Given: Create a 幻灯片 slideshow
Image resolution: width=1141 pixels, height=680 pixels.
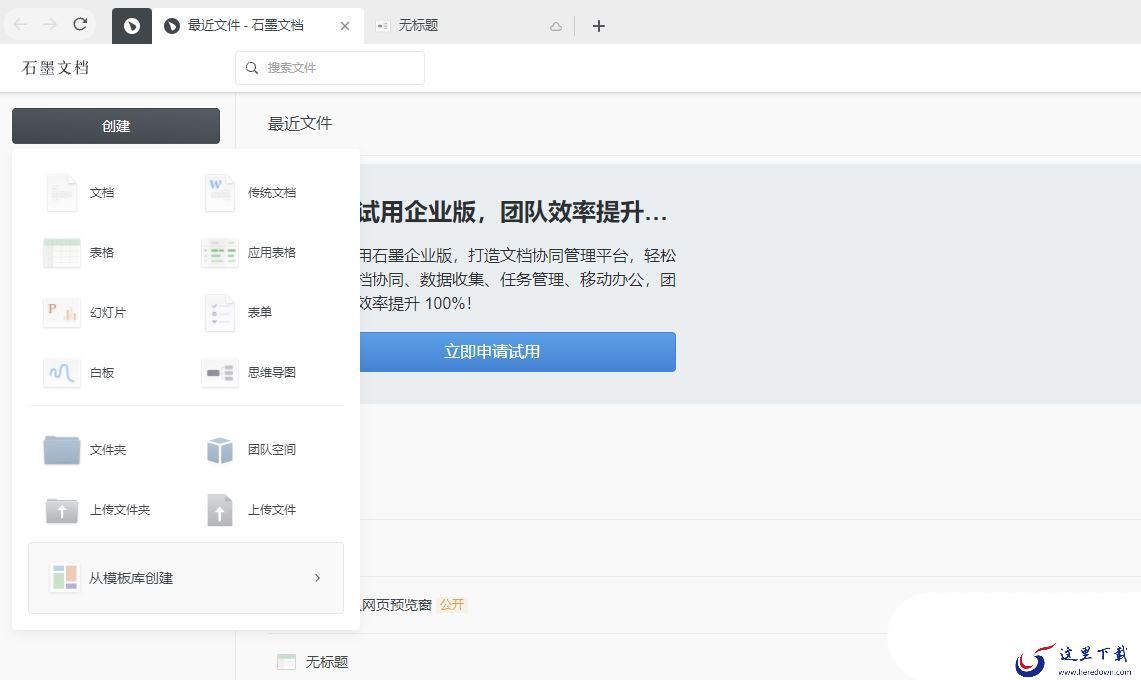Looking at the screenshot, I should click(84, 312).
